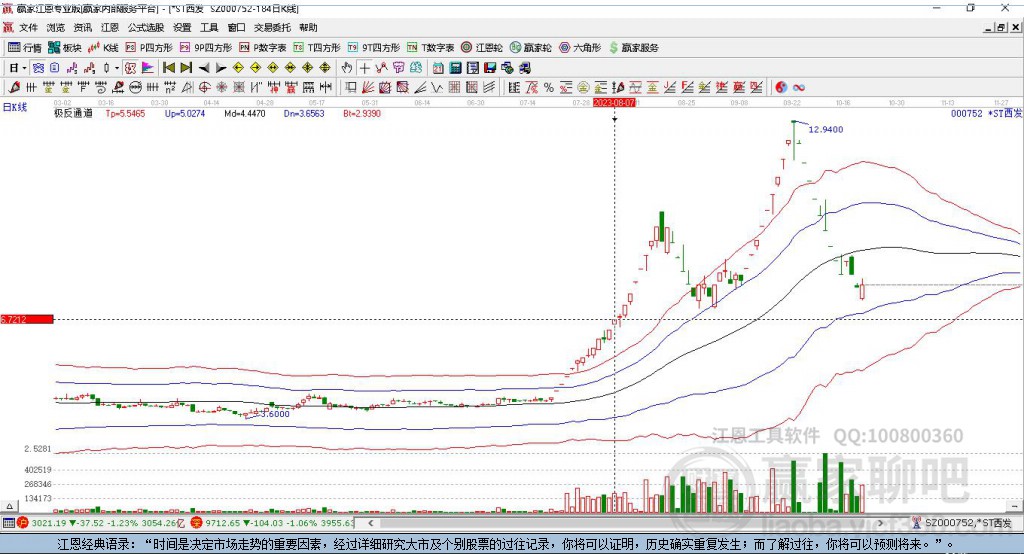Click the 12.9400 high price label
This screenshot has height=554, width=1024.
[825, 129]
